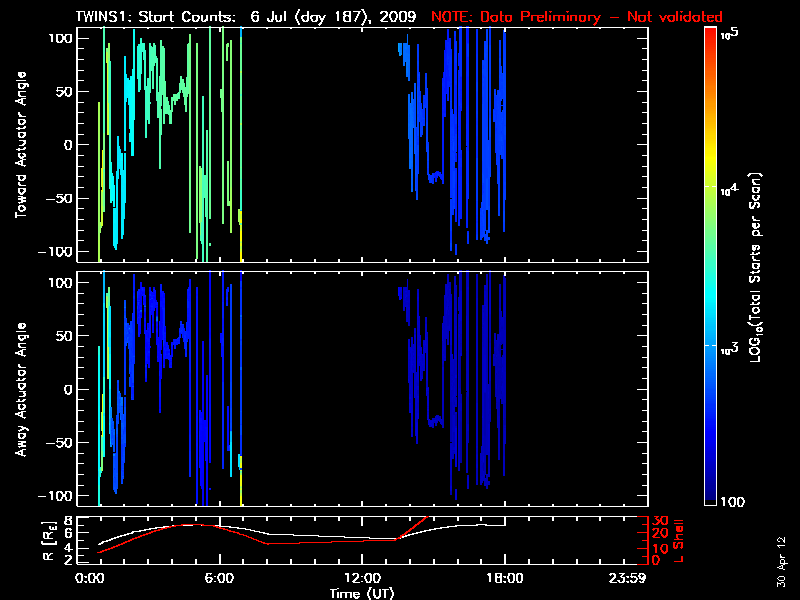
Task: Pick the "12:00" time tick label
Action: (x=363, y=578)
